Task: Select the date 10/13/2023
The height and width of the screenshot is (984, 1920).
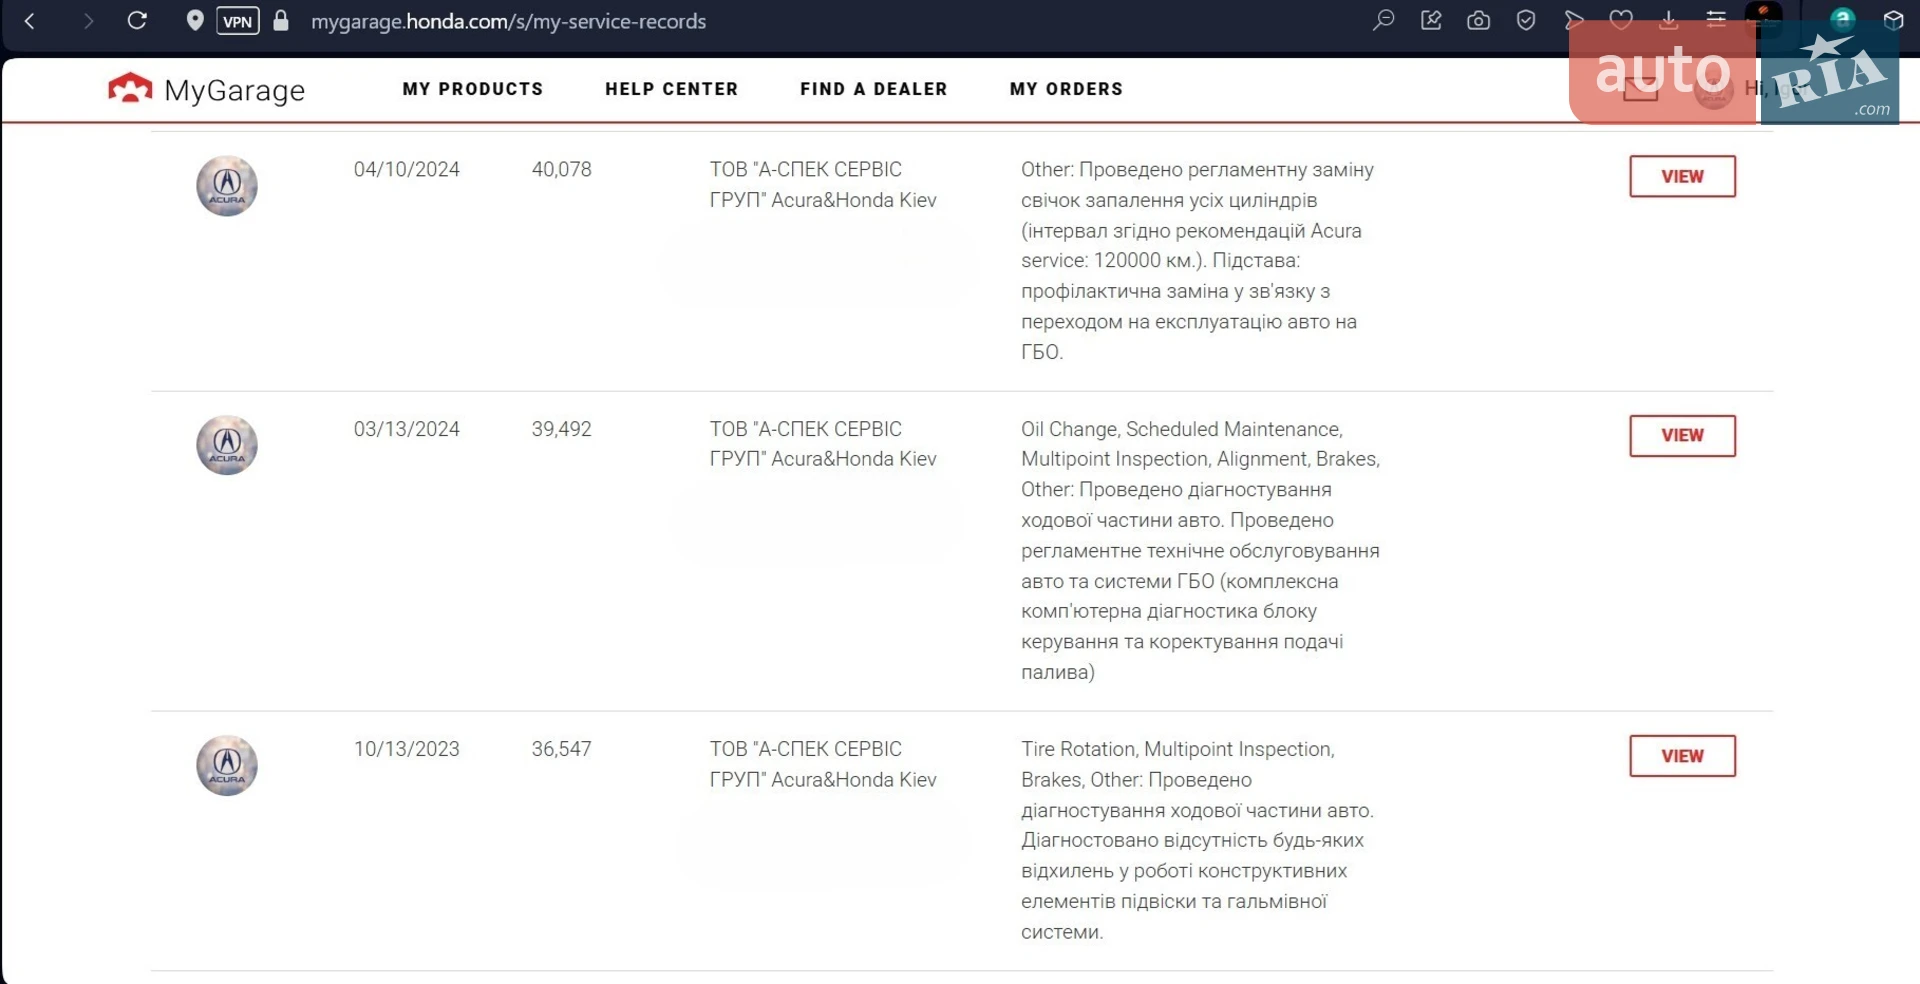Action: [406, 749]
